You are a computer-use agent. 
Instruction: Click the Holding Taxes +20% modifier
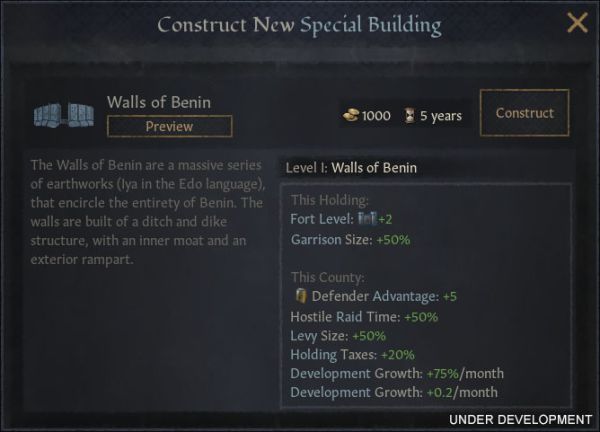tap(352, 355)
